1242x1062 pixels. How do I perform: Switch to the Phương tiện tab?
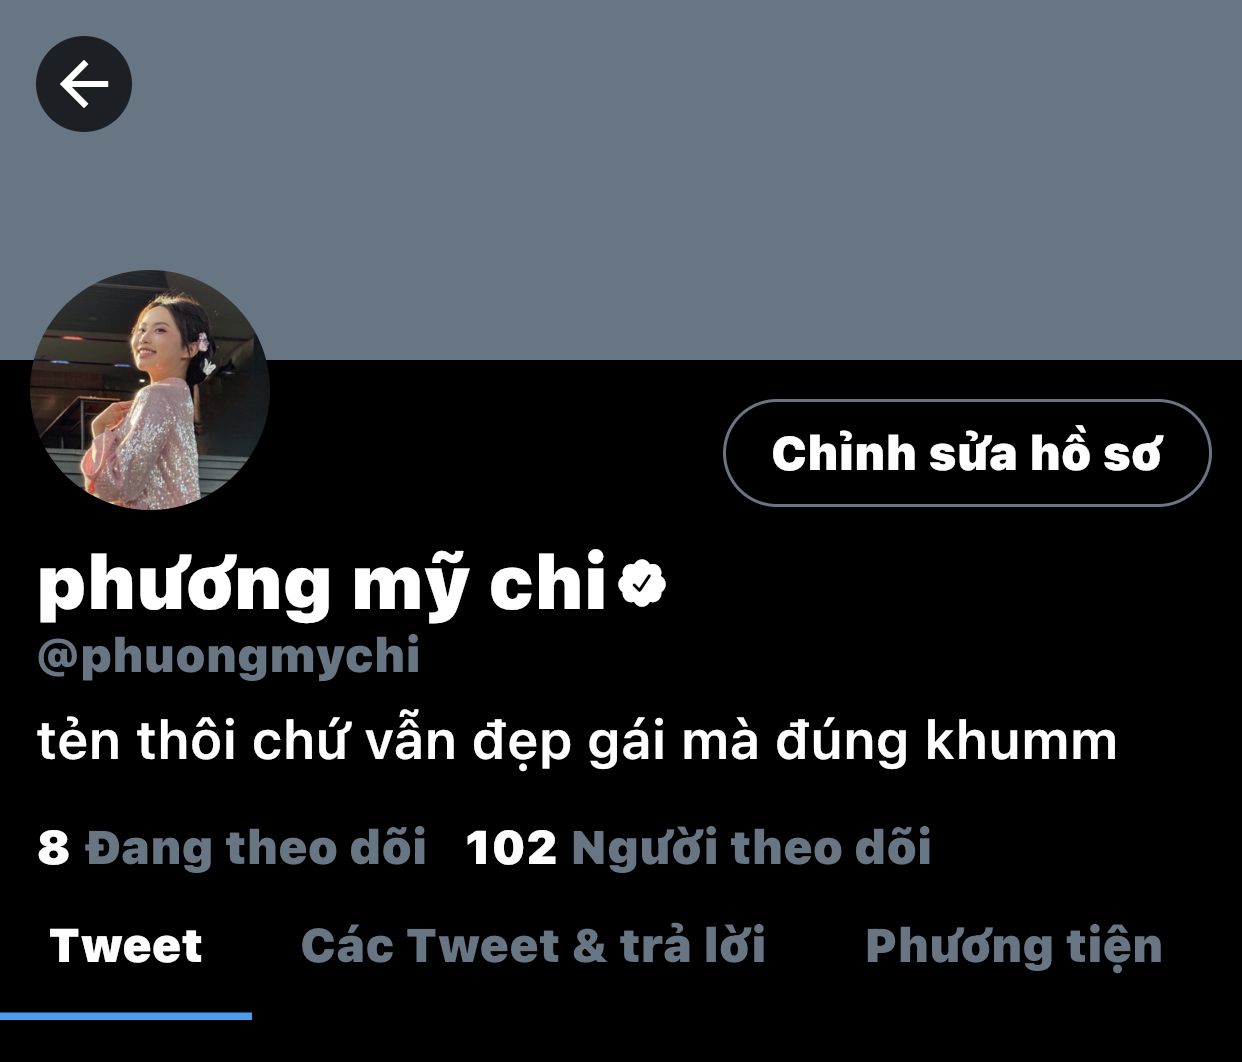pos(1014,946)
